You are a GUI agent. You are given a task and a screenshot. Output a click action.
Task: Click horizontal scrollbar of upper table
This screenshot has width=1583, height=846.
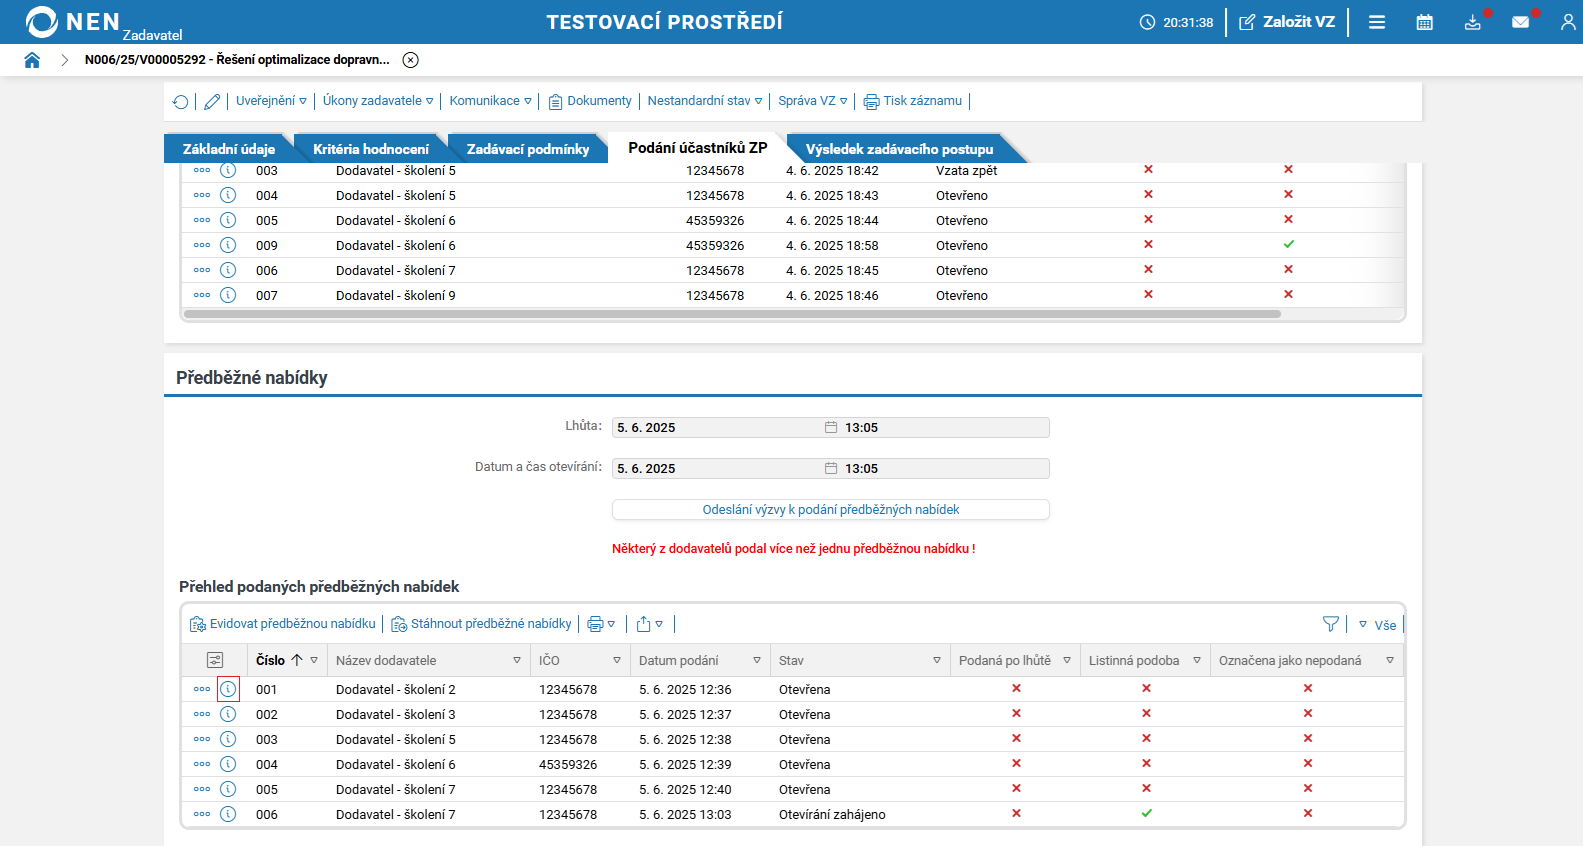732,314
